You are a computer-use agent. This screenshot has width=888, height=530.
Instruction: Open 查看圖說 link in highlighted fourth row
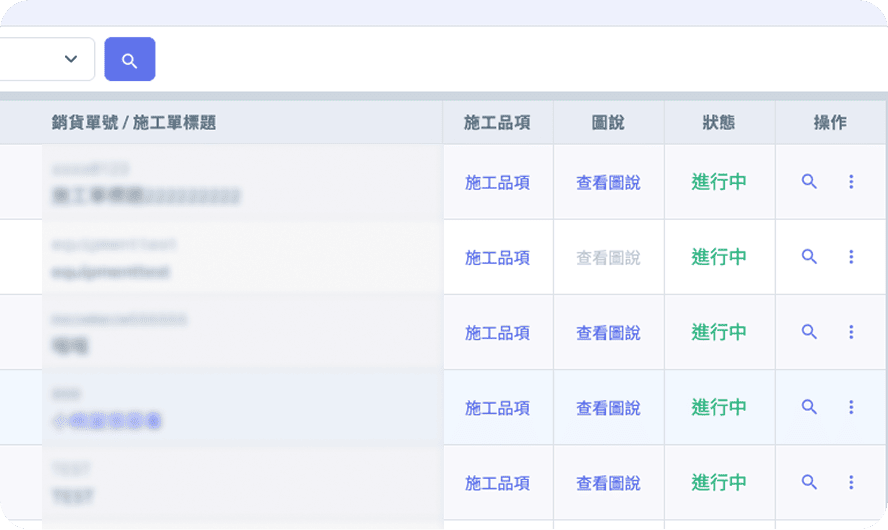(608, 408)
